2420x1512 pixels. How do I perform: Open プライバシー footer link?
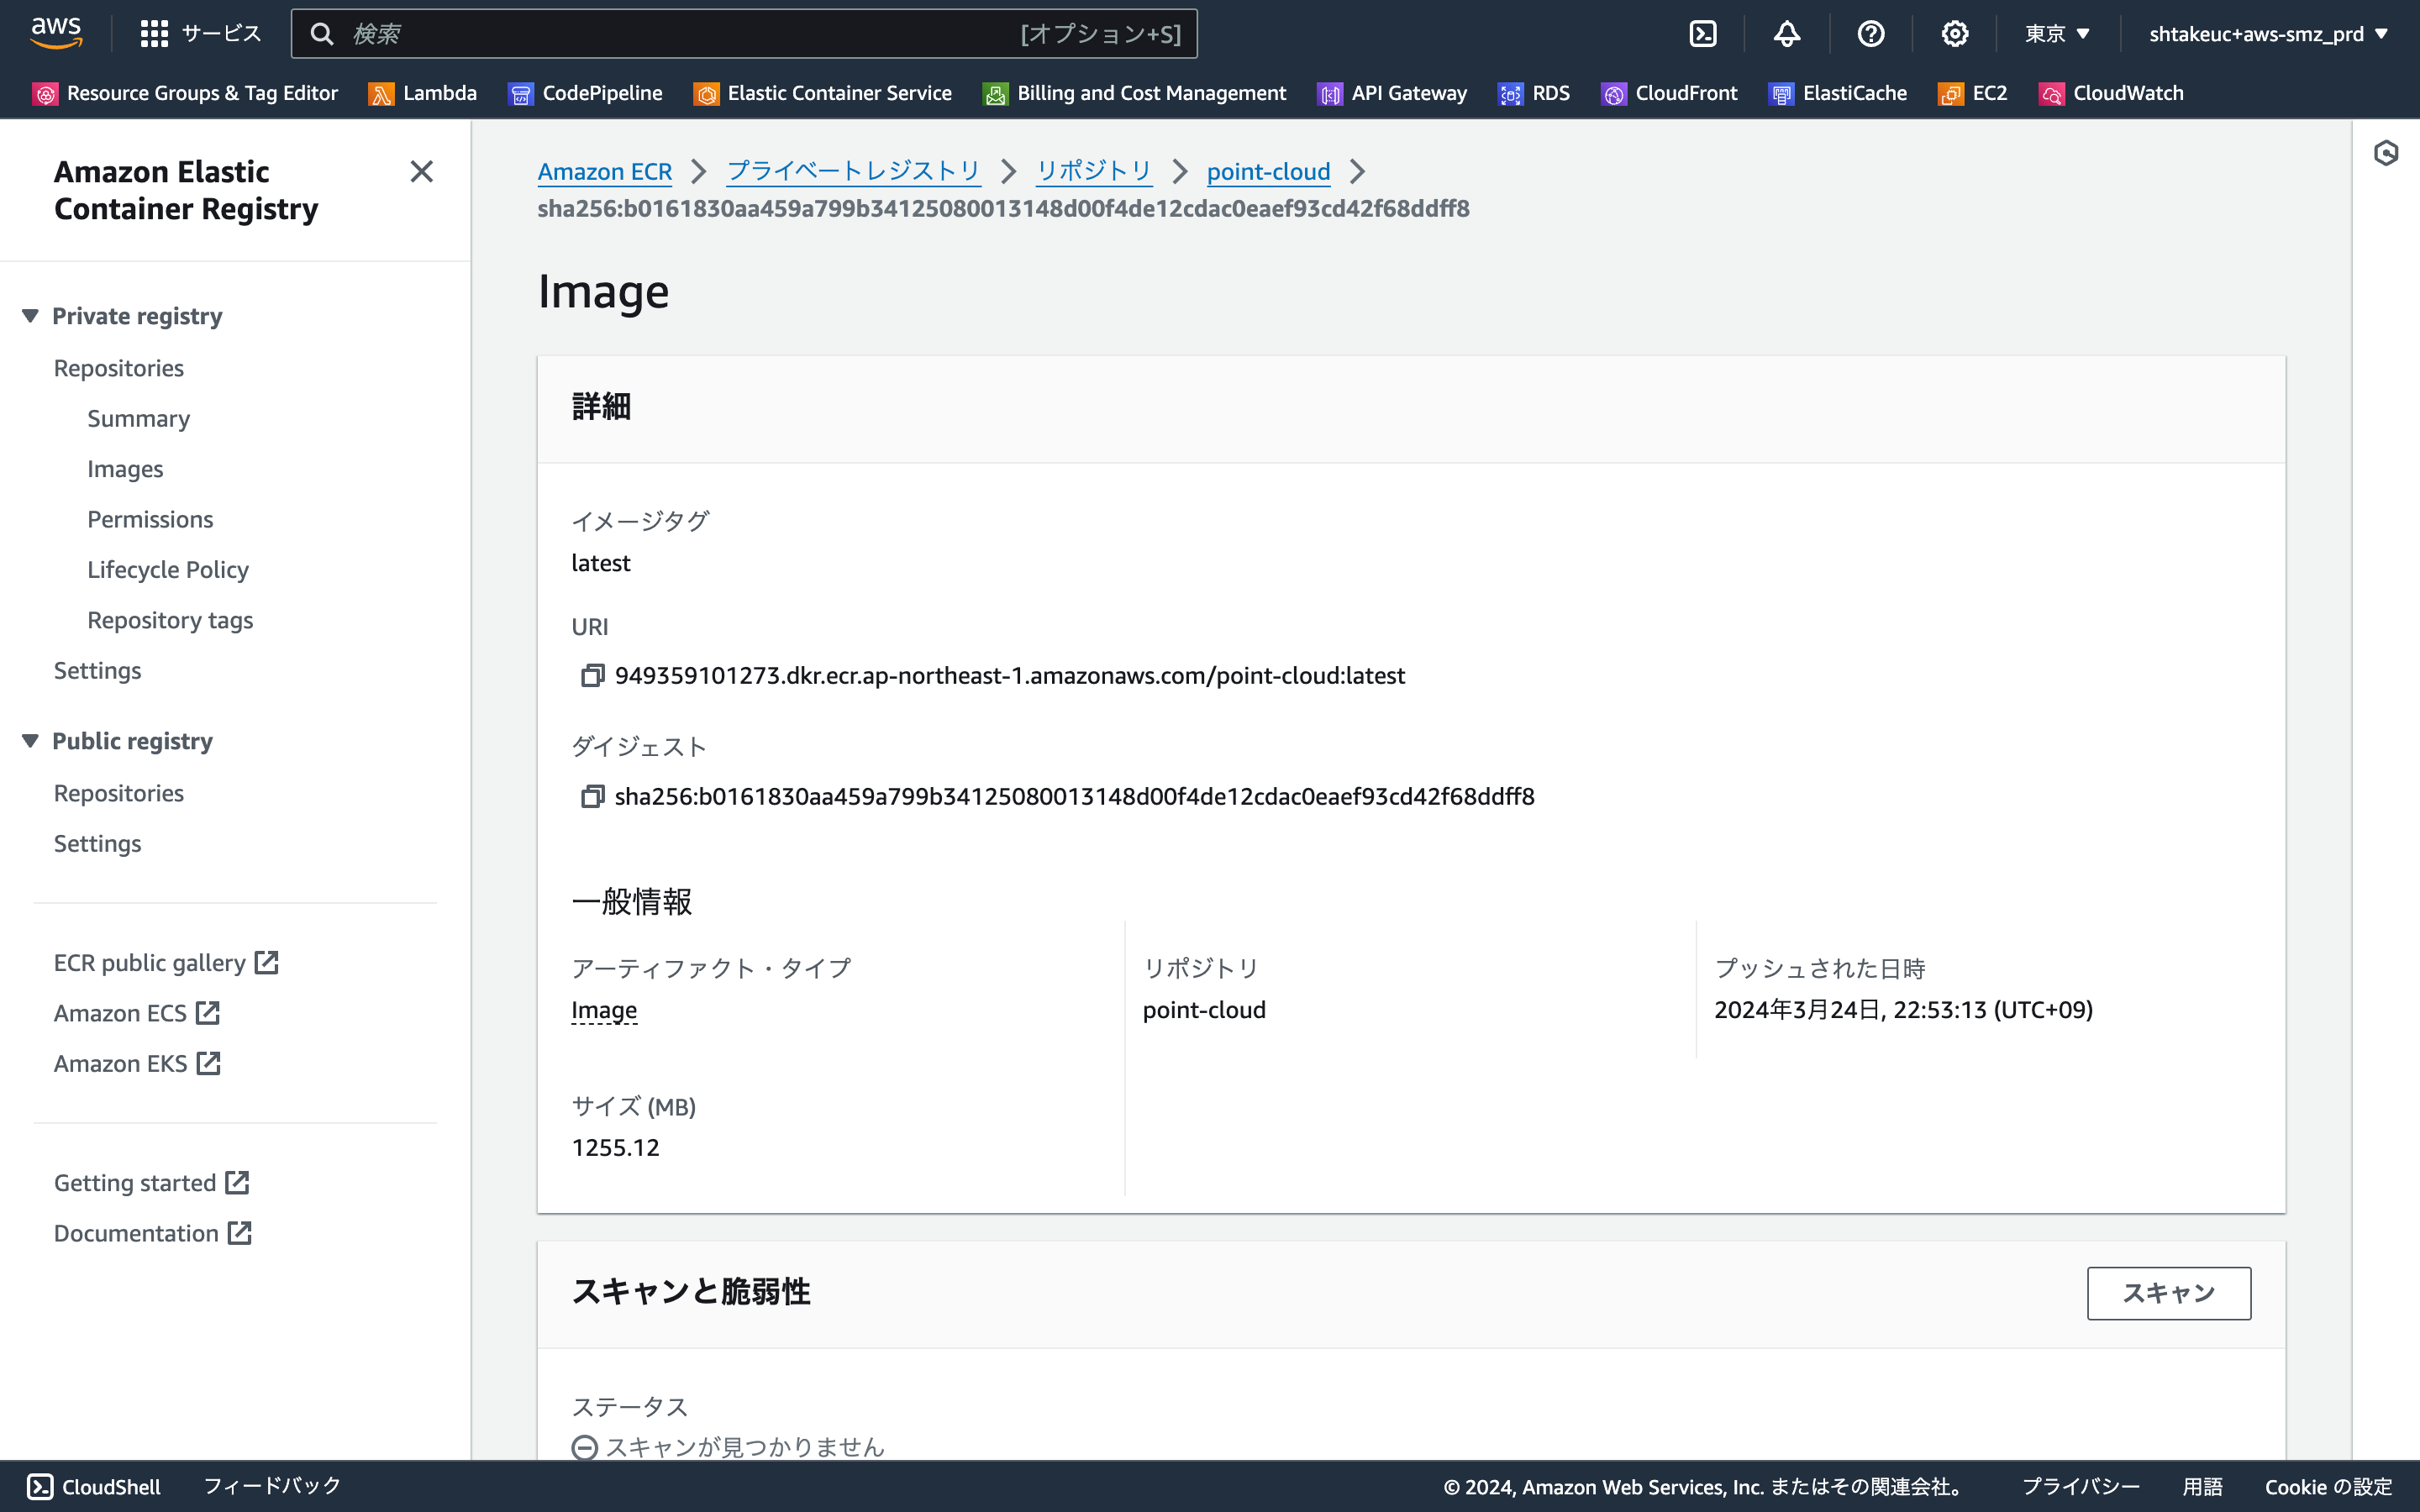(x=2081, y=1487)
